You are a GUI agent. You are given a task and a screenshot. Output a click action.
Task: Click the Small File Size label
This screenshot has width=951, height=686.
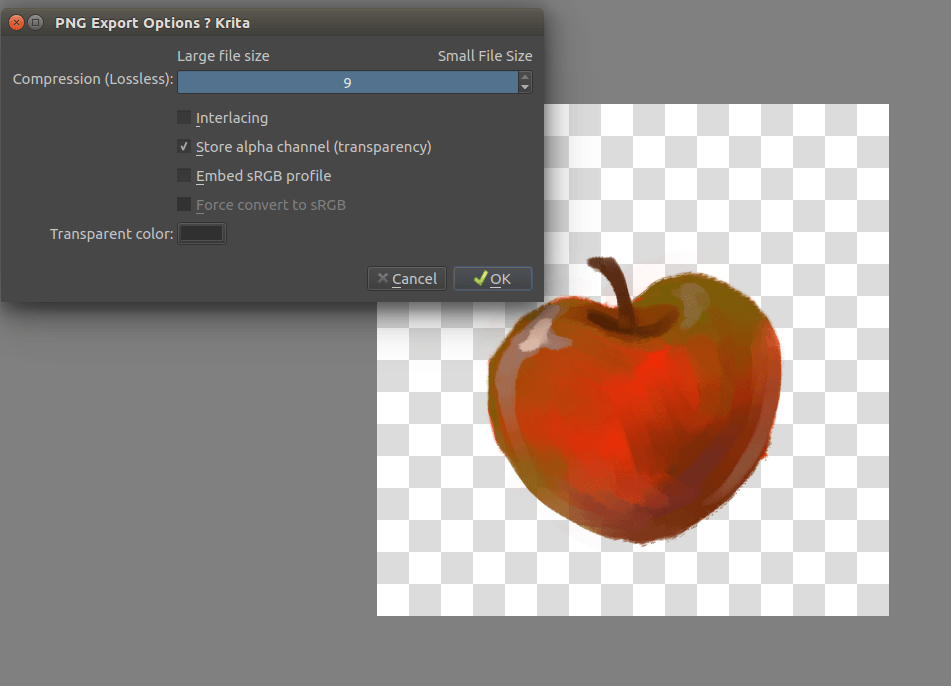click(485, 55)
